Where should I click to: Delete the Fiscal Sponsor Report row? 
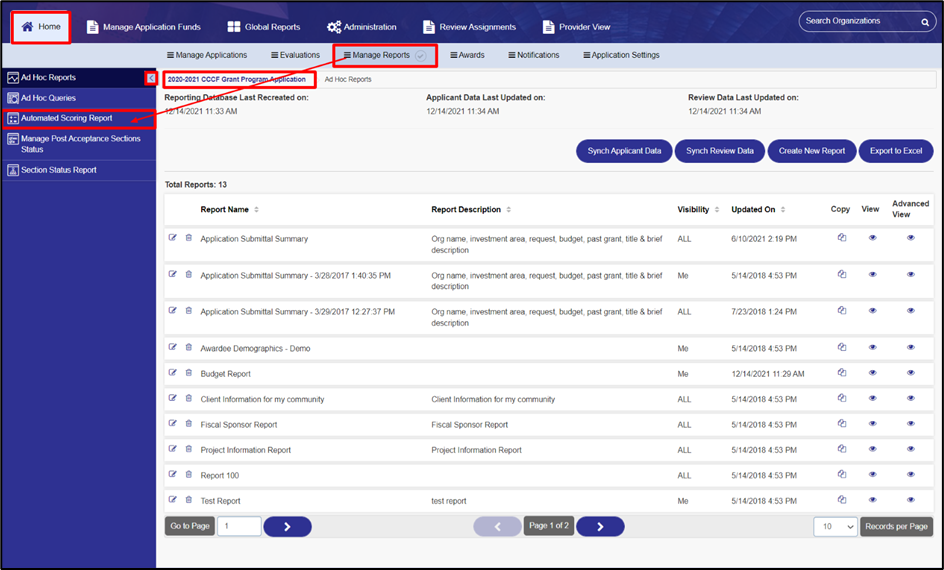[188, 423]
